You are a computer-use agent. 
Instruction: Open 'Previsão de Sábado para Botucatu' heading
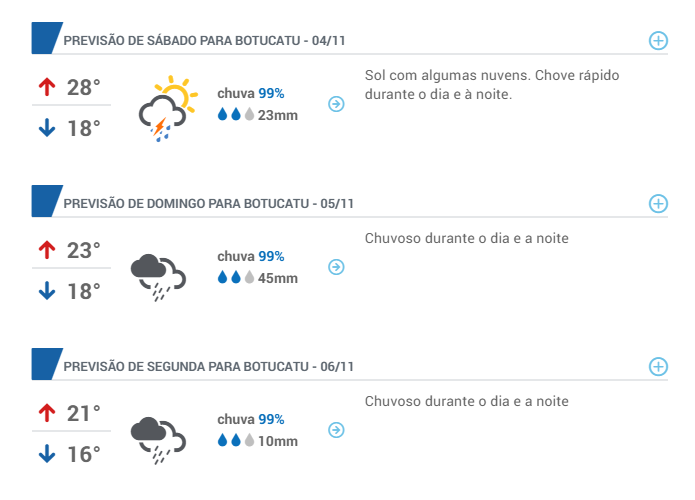tap(204, 41)
